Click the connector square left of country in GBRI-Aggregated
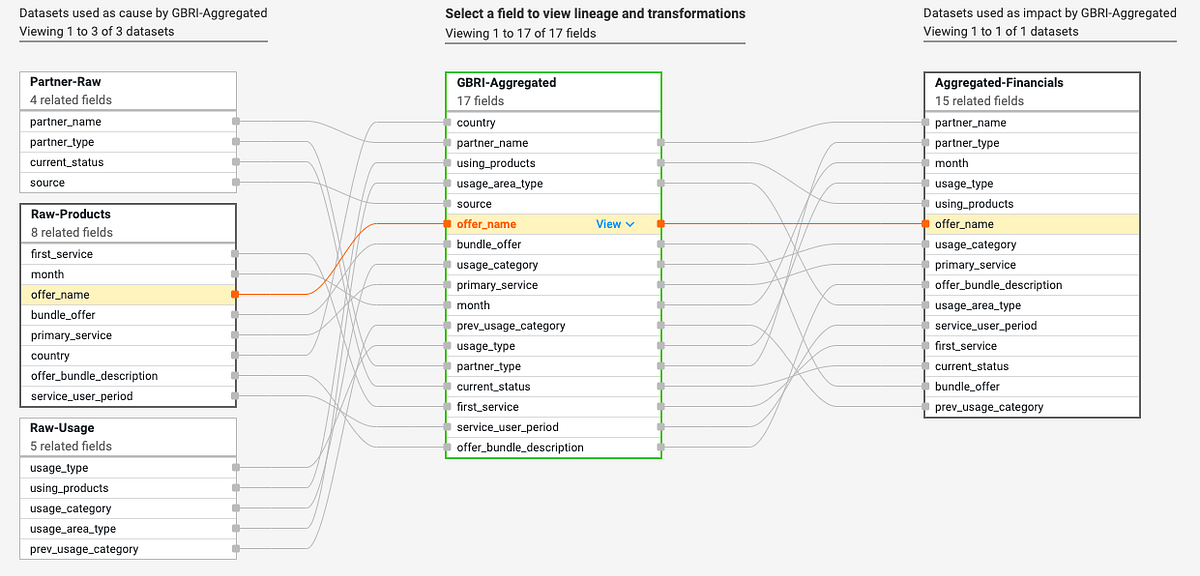This screenshot has width=1200, height=576. pyautogui.click(x=447, y=122)
